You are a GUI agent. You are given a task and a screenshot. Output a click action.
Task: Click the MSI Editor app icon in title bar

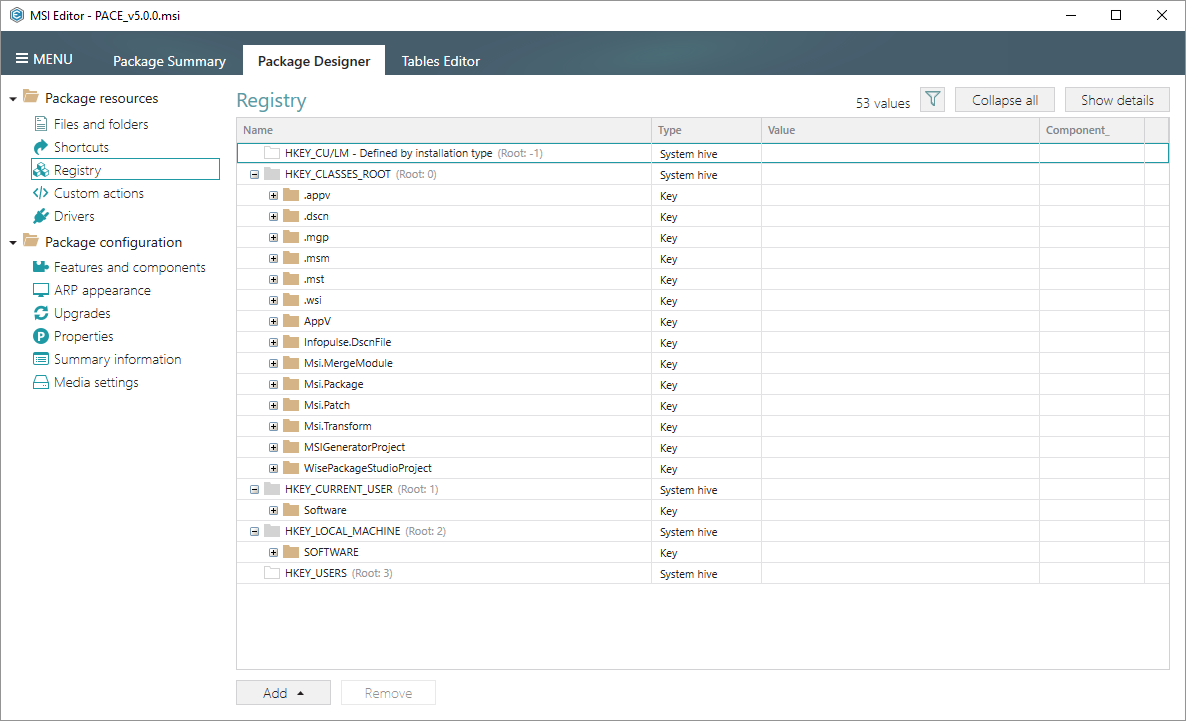pos(17,15)
